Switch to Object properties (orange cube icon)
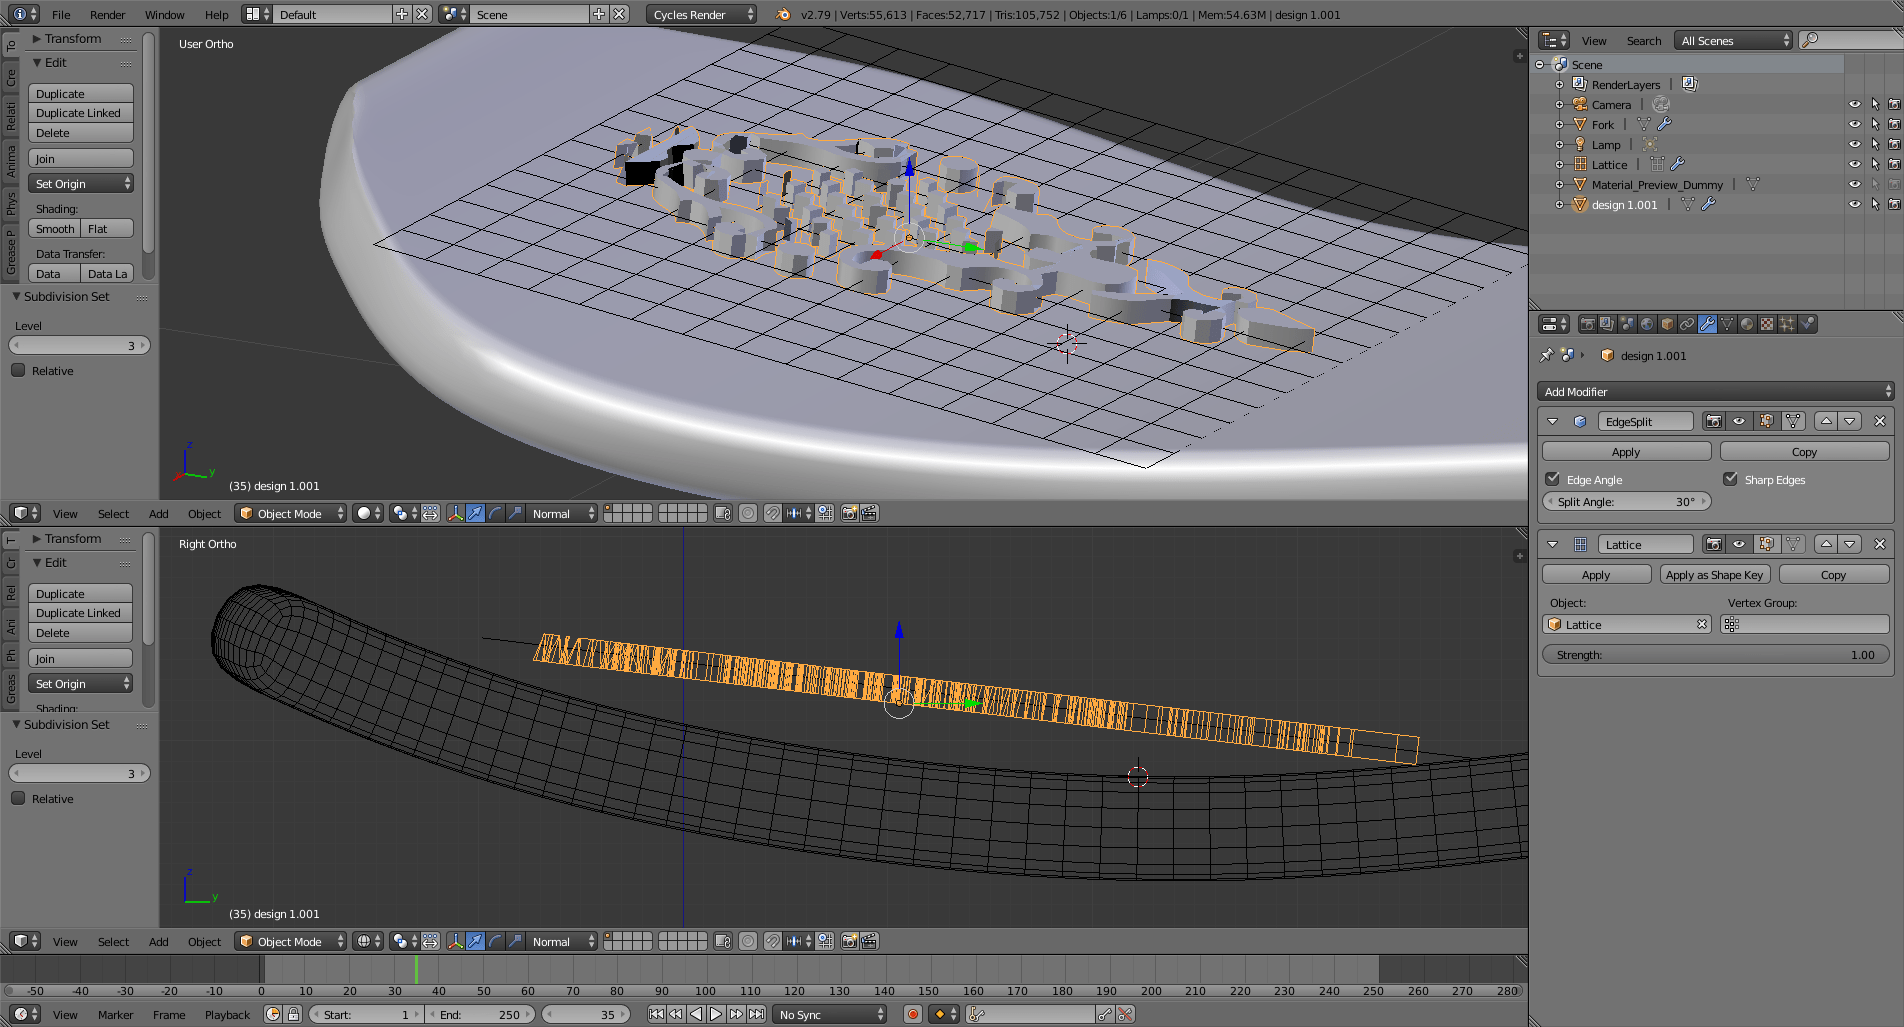 1667,323
